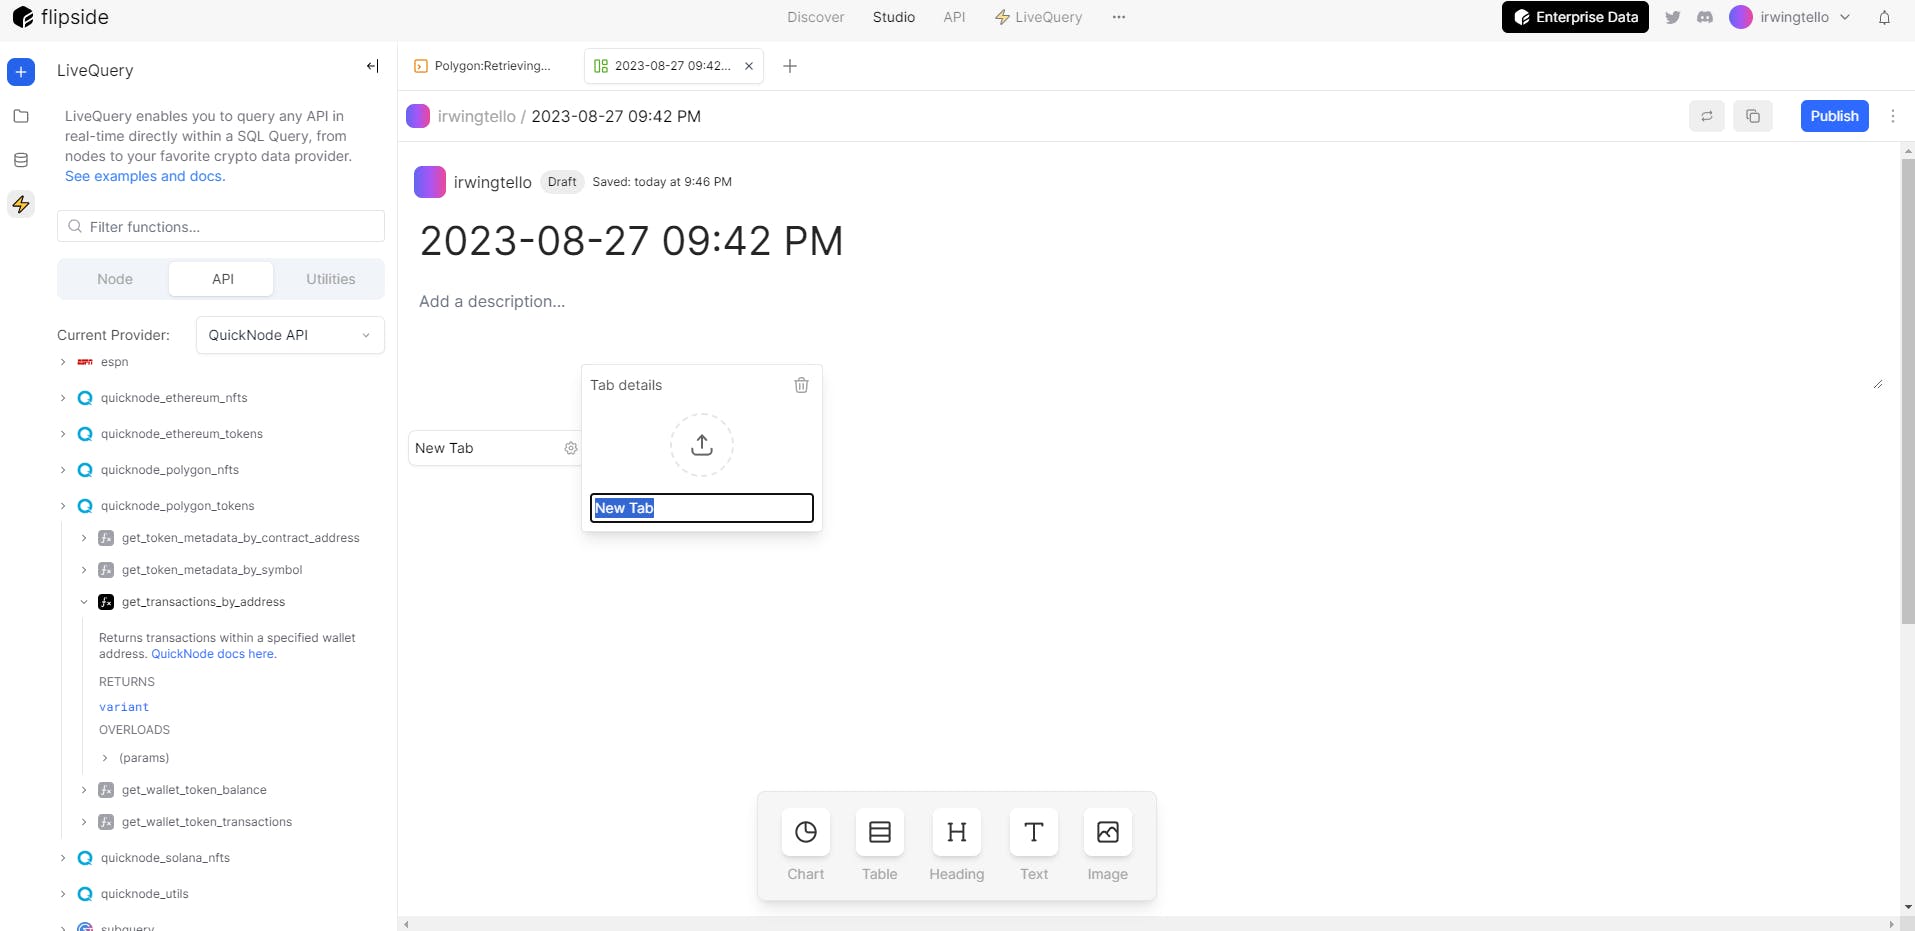
Task: Switch to the Node tab
Action: click(115, 279)
